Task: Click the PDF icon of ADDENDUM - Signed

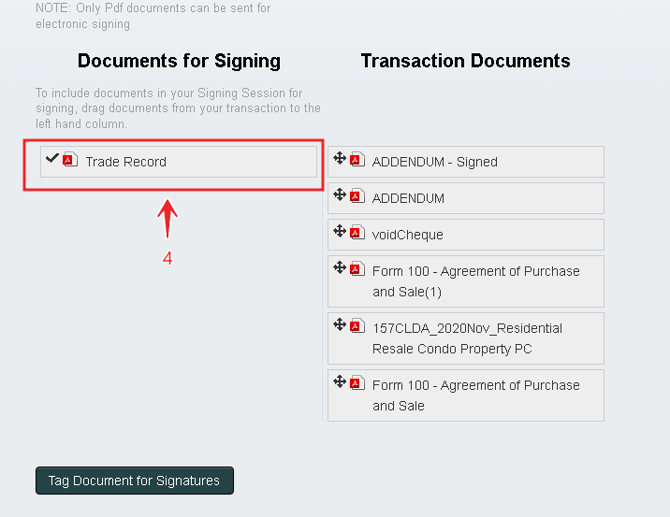Action: point(357,159)
